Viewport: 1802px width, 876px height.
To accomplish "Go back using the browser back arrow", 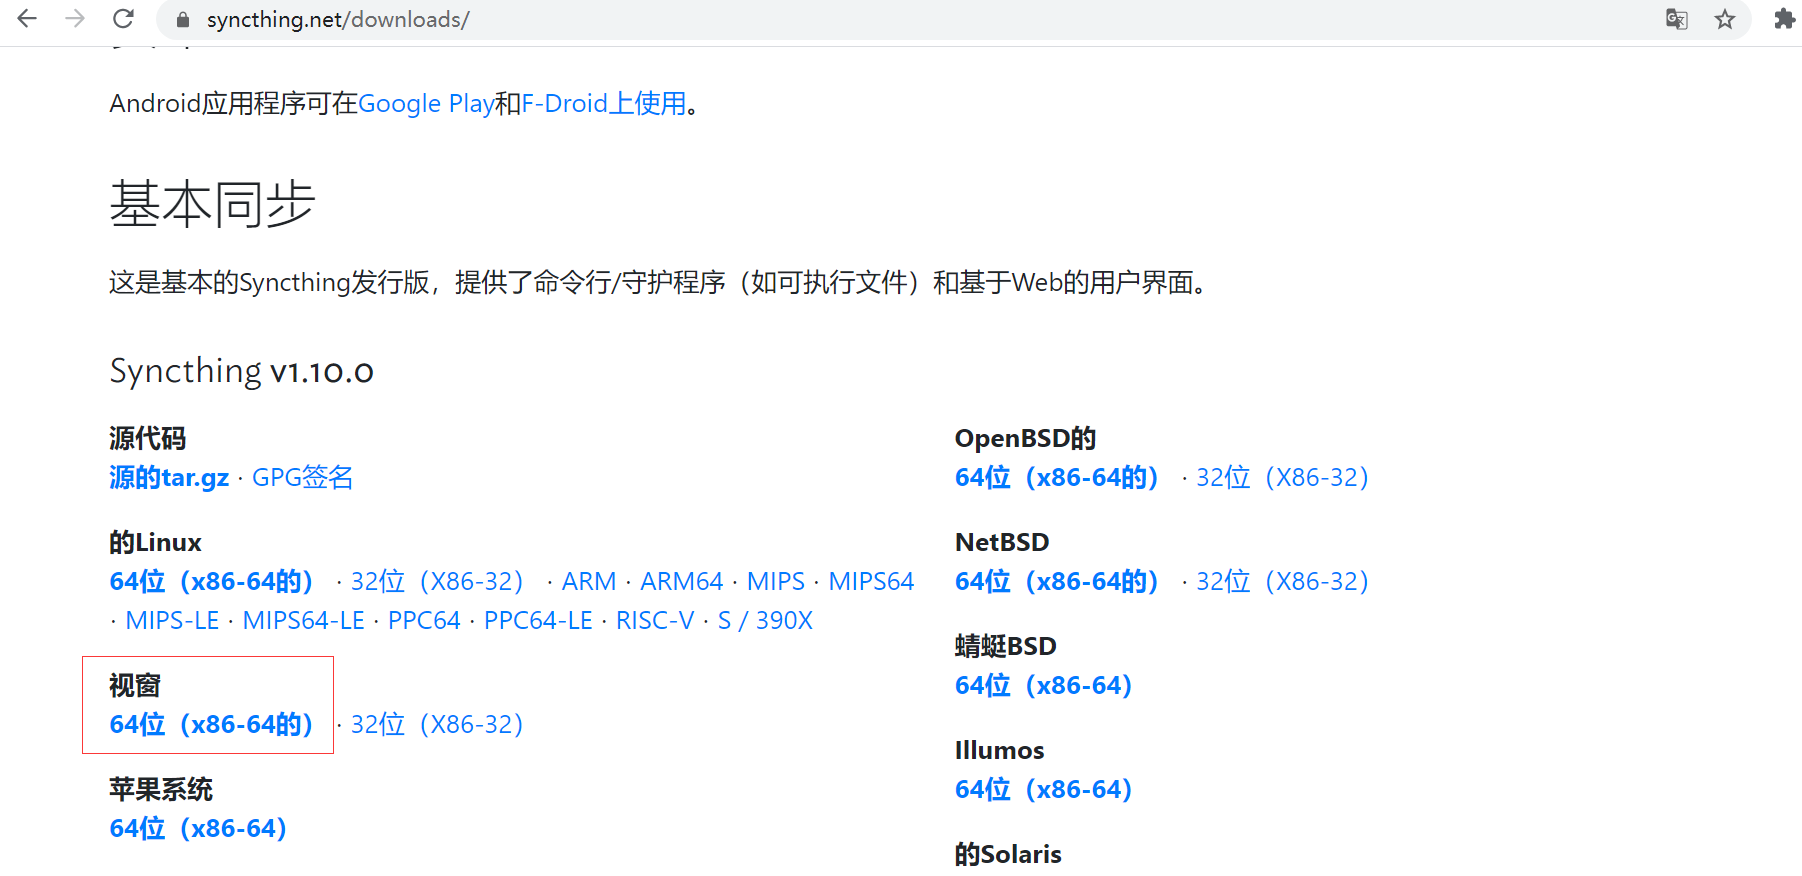I will point(27,19).
